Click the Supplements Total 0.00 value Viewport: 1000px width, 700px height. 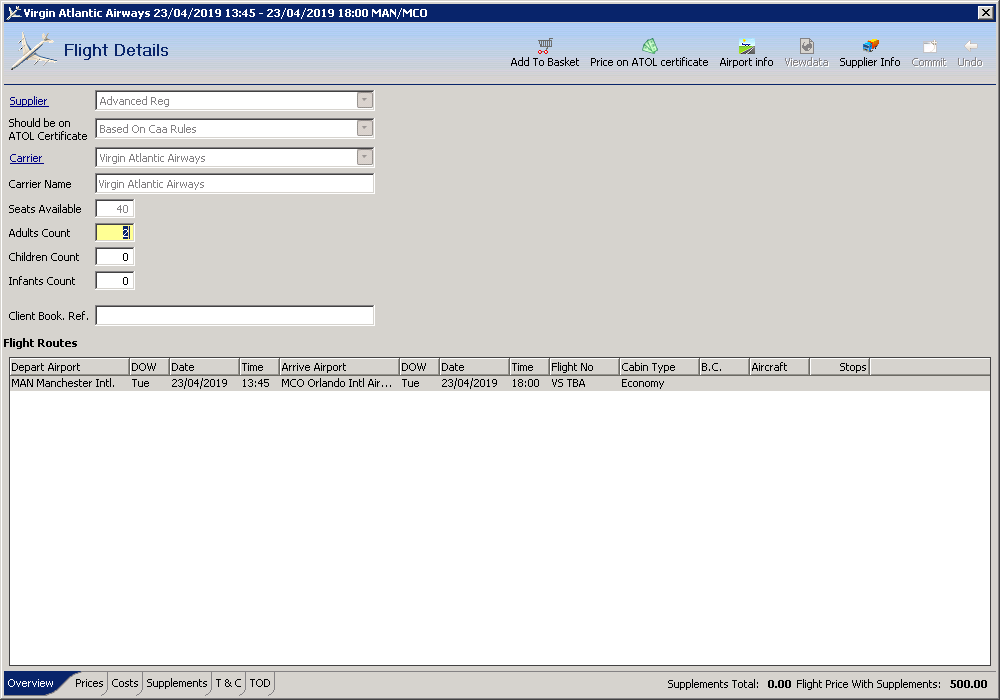779,684
